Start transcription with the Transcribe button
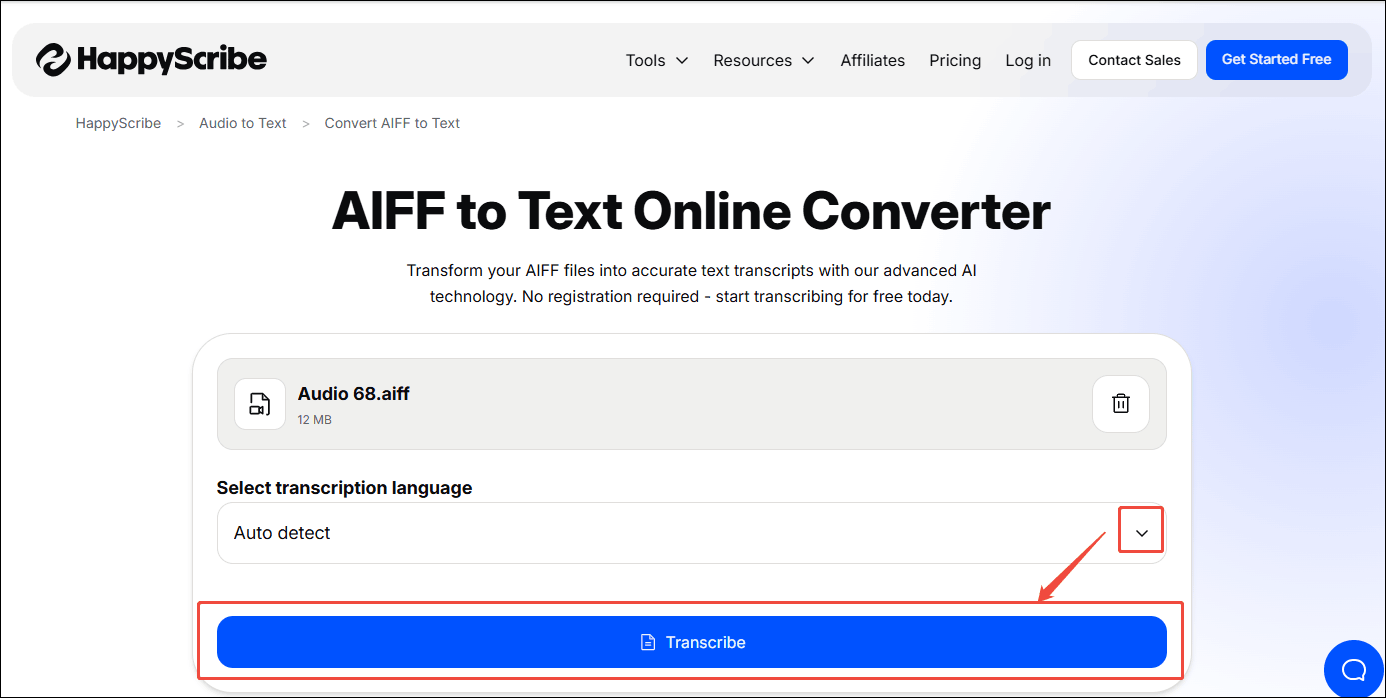Viewport: 1386px width, 698px height. point(691,642)
